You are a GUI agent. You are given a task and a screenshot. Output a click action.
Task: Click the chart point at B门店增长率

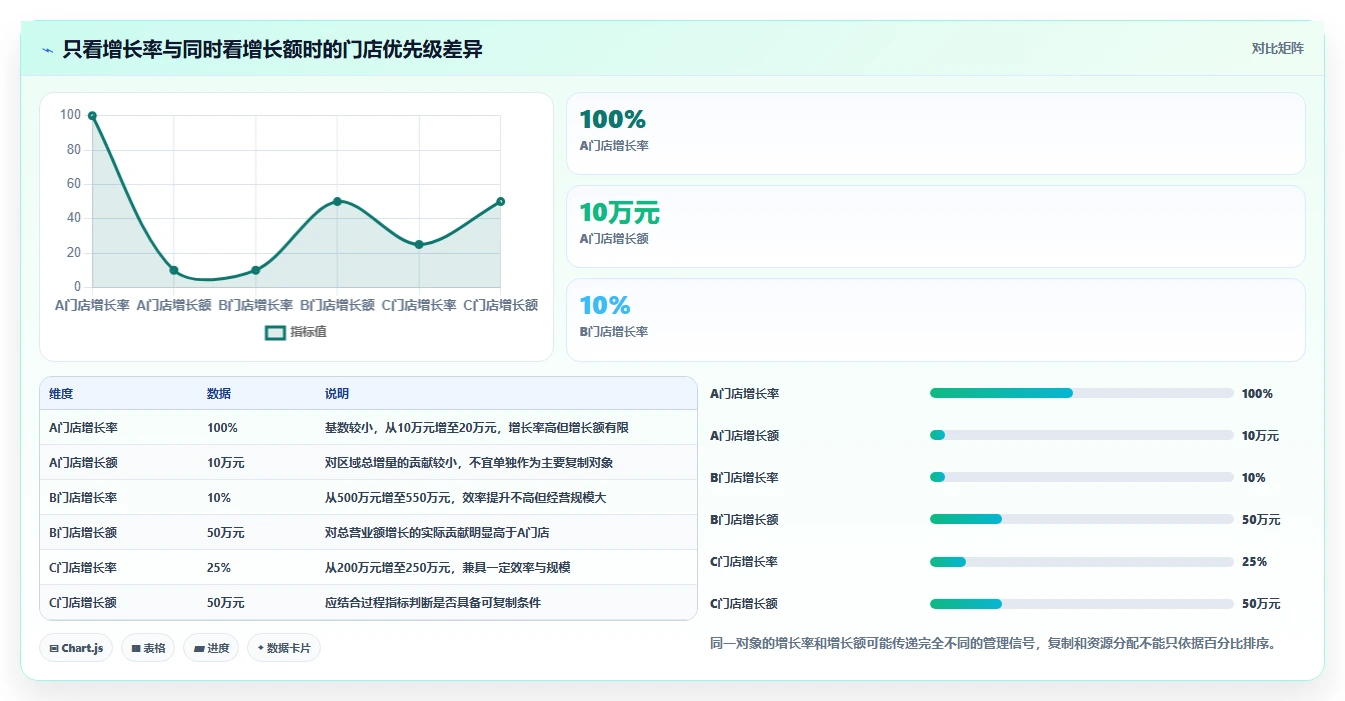[x=256, y=270]
